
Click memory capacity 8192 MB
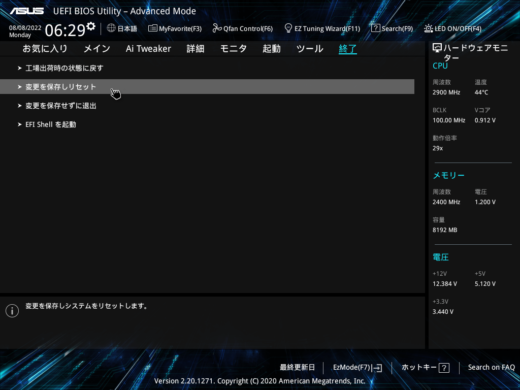pos(445,230)
